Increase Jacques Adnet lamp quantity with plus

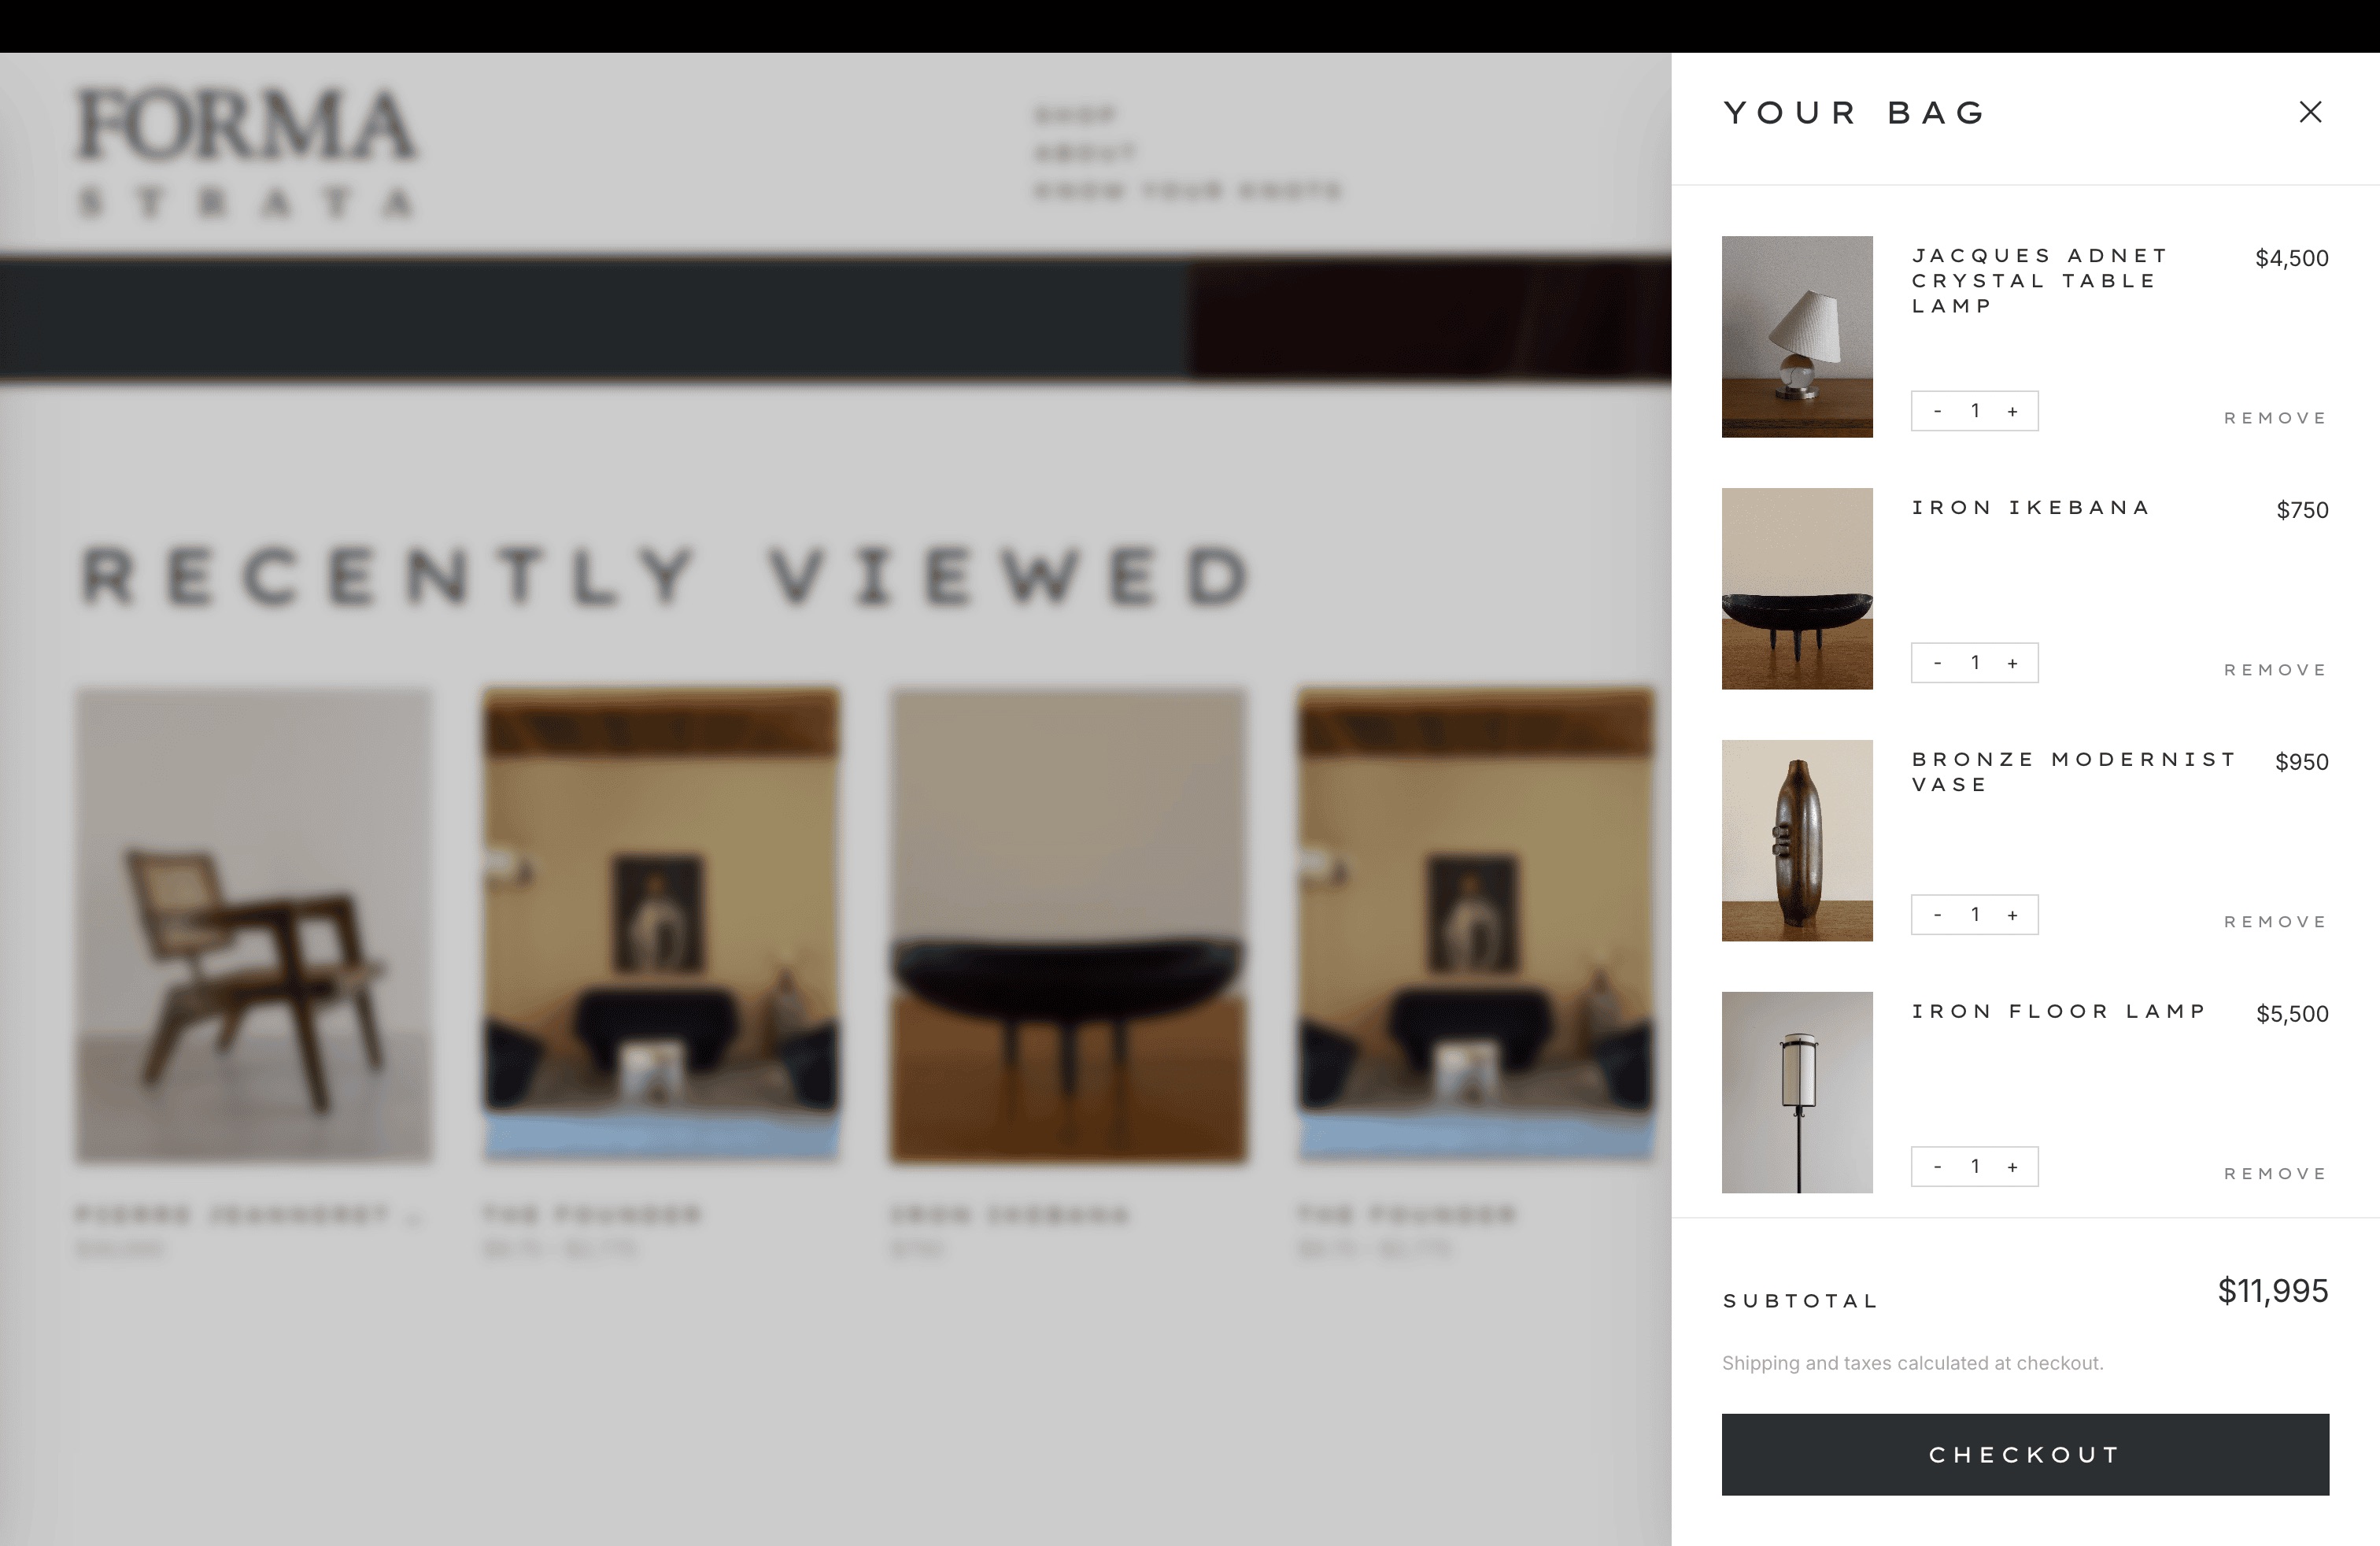[2012, 411]
